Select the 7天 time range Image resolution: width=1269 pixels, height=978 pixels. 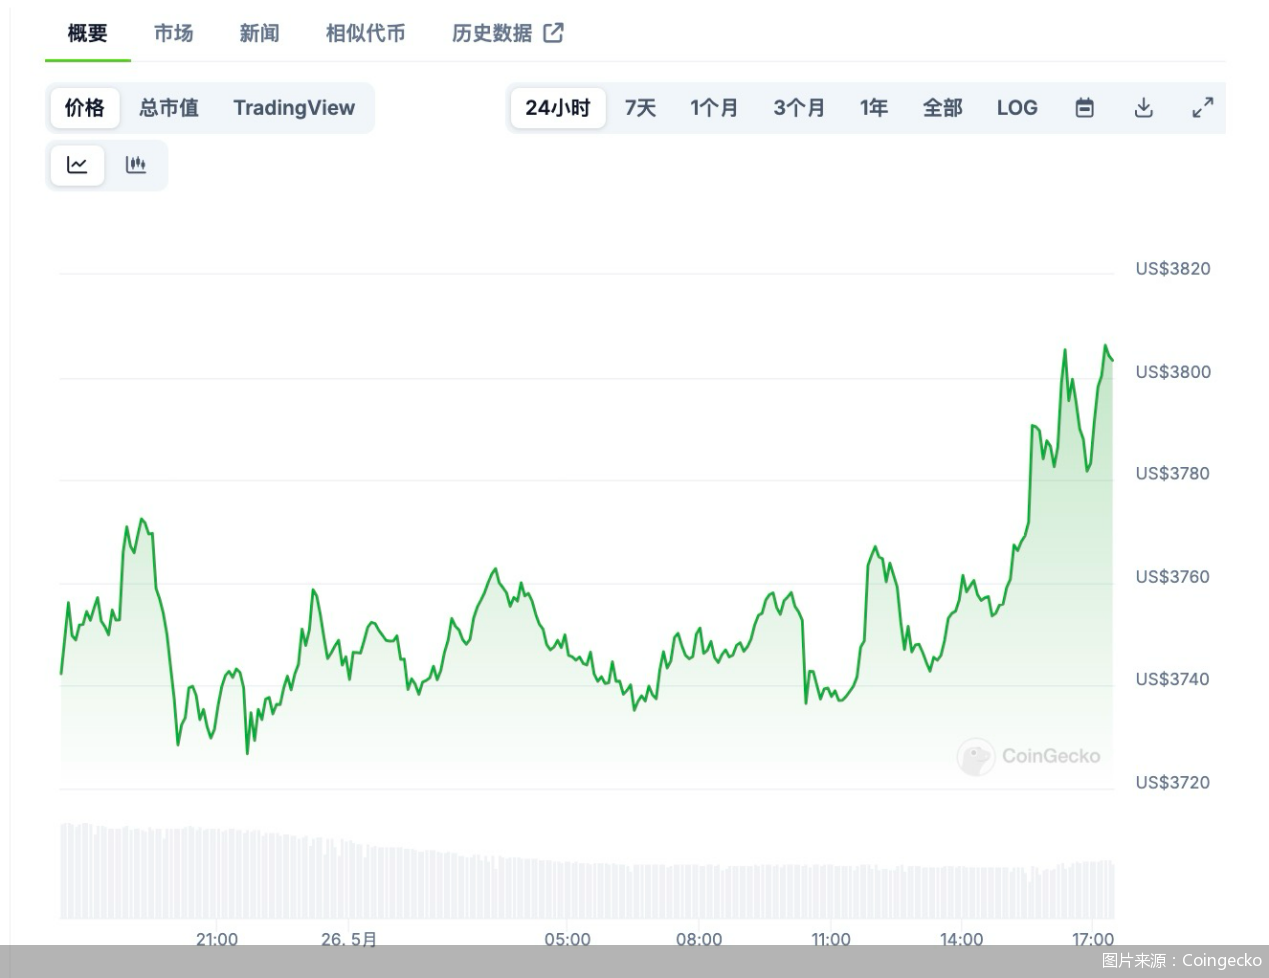point(640,108)
